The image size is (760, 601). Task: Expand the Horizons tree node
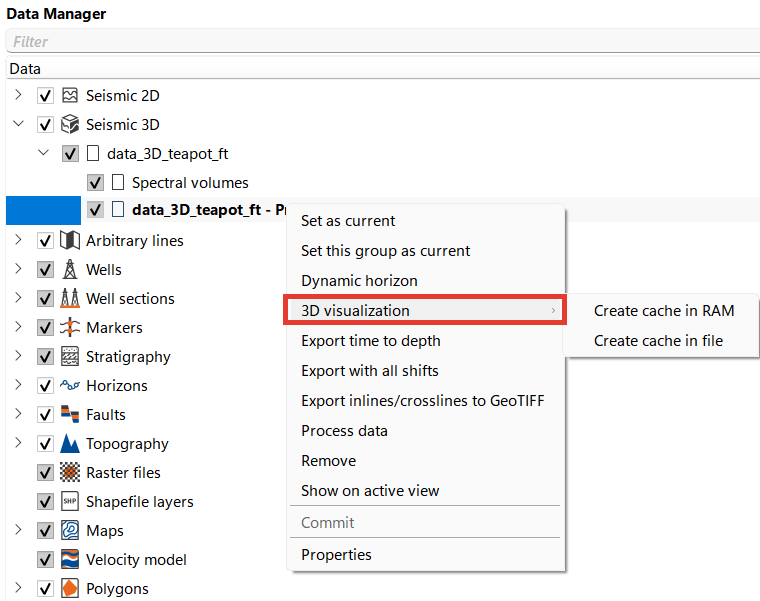(x=18, y=386)
